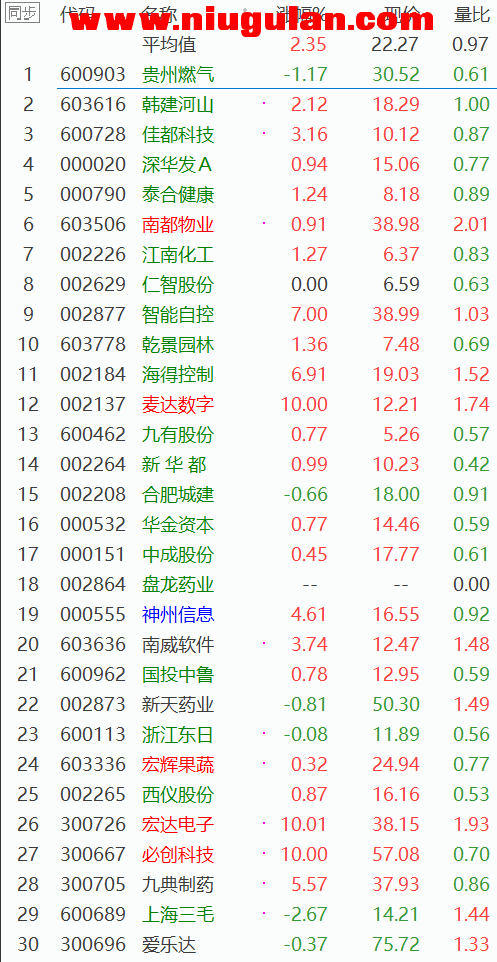This screenshot has height=962, width=497.
Task: Click 上海三毛 stock name
Action: [x=178, y=915]
